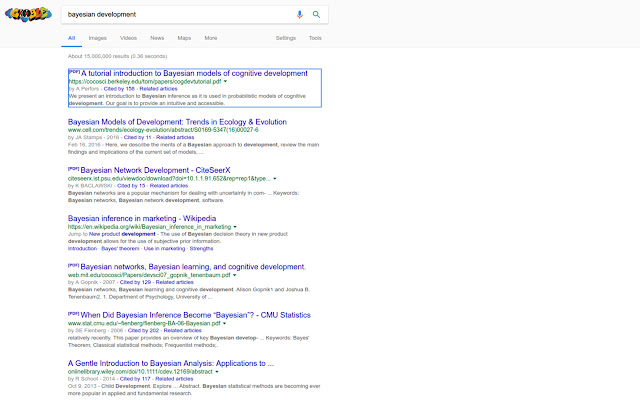Expand dropdown arrow next to en.wikipedia.org URL

(x=235, y=227)
